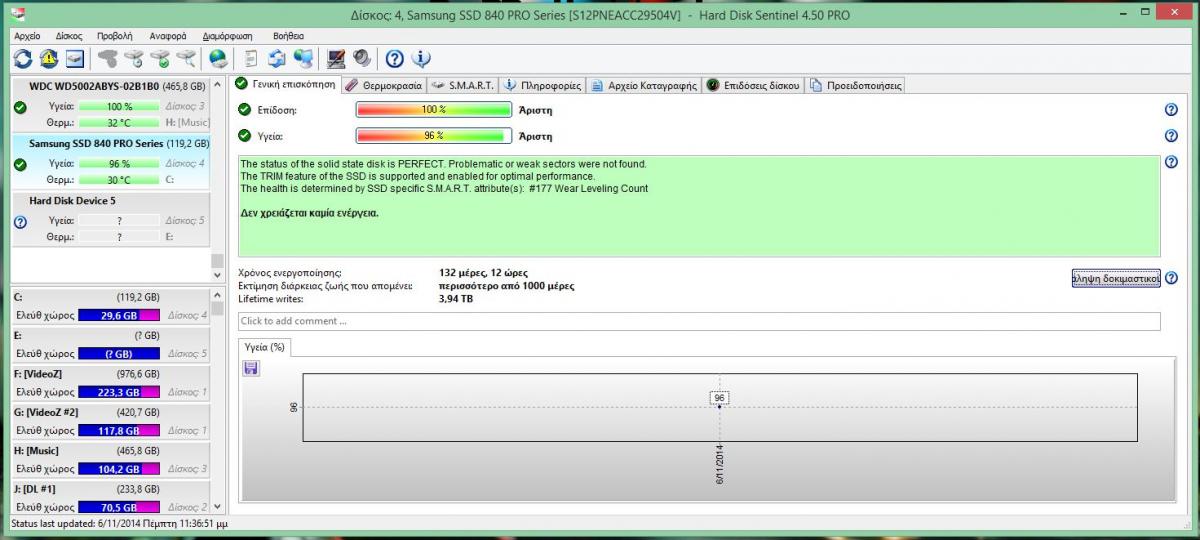1200x540 pixels.
Task: Open the Αρχείο menu
Action: coord(27,35)
